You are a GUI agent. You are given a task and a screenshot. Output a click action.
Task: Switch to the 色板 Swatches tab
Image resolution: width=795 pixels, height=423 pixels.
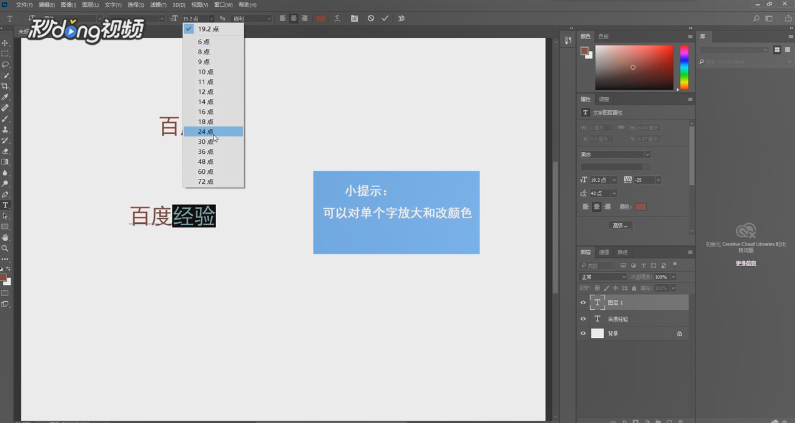tap(603, 37)
